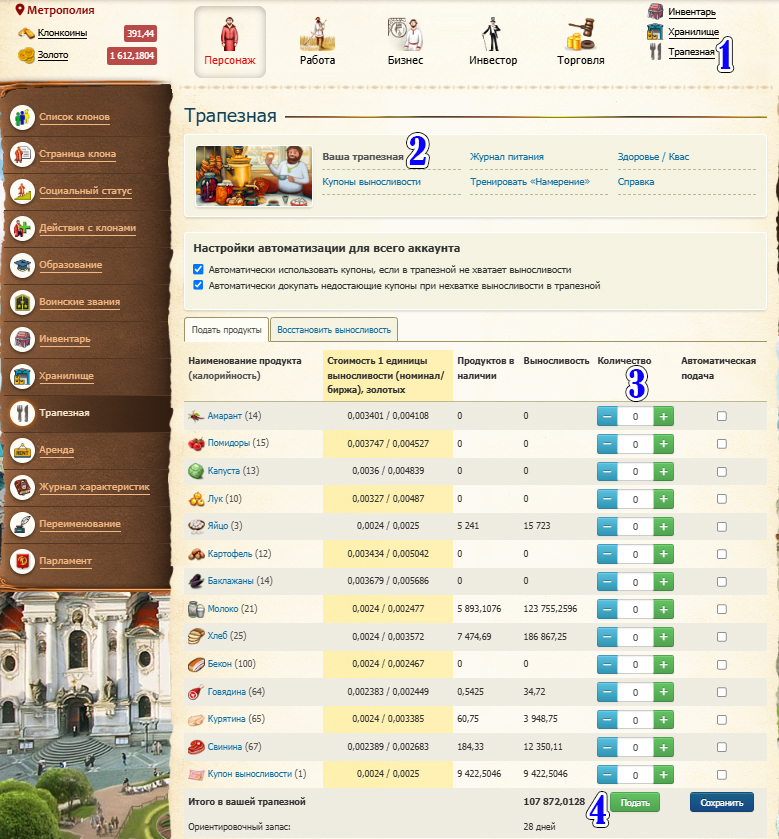The width and height of the screenshot is (779, 839).
Task: Open the Журнал питания link
Action: pos(507,157)
